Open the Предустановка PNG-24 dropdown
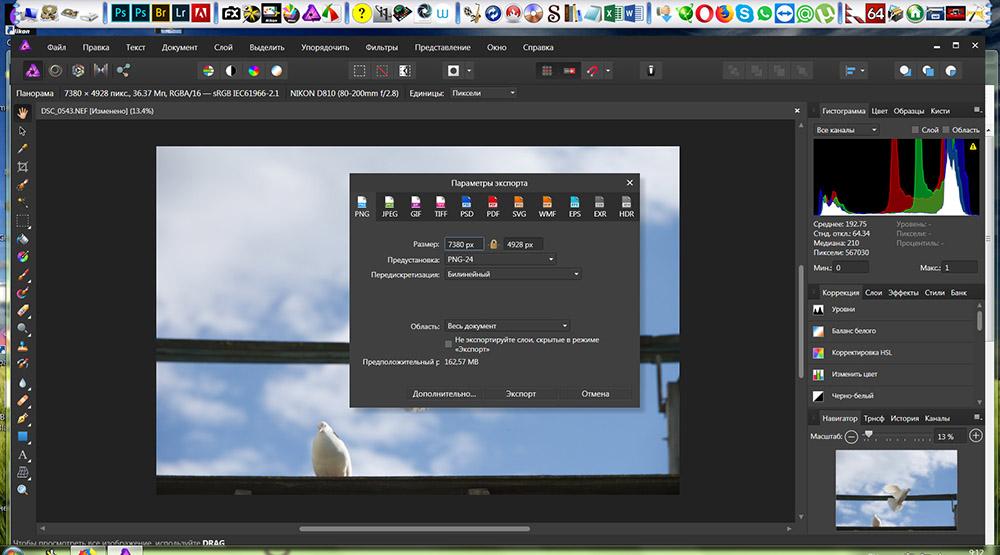This screenshot has width=1000, height=555. [500, 260]
